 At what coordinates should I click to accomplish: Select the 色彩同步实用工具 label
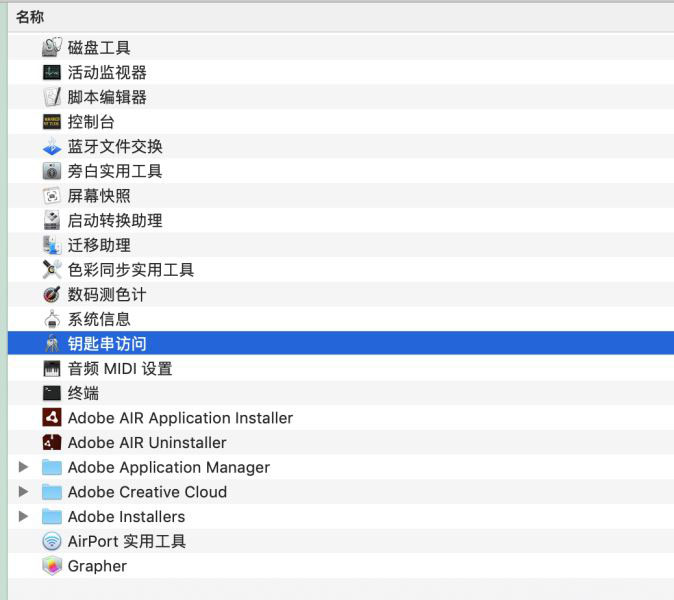point(131,269)
